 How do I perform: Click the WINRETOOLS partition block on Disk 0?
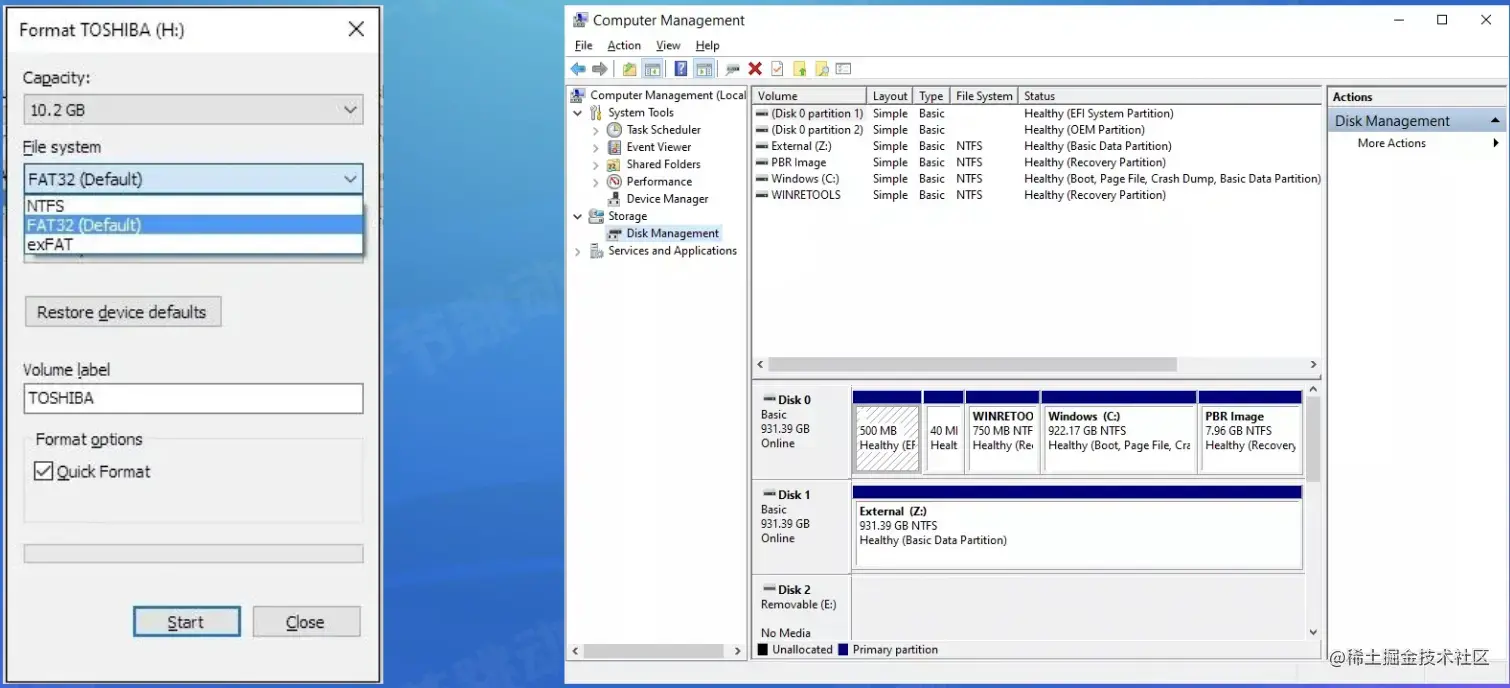tap(1003, 431)
